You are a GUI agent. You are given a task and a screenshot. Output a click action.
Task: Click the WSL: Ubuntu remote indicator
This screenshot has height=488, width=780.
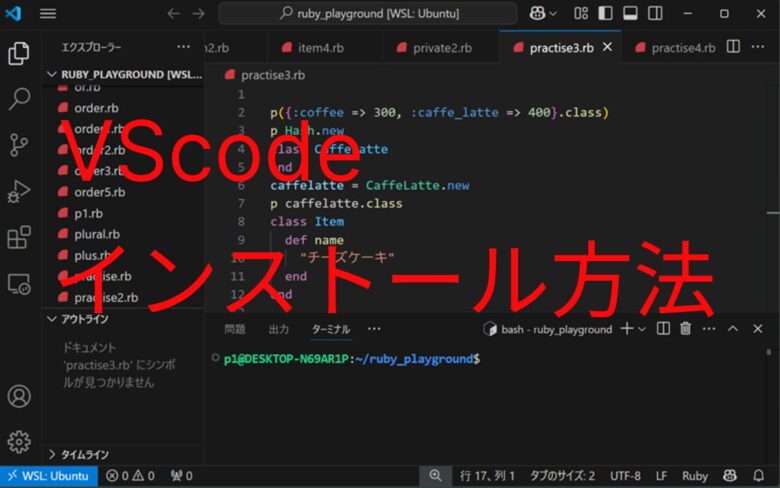coord(49,476)
